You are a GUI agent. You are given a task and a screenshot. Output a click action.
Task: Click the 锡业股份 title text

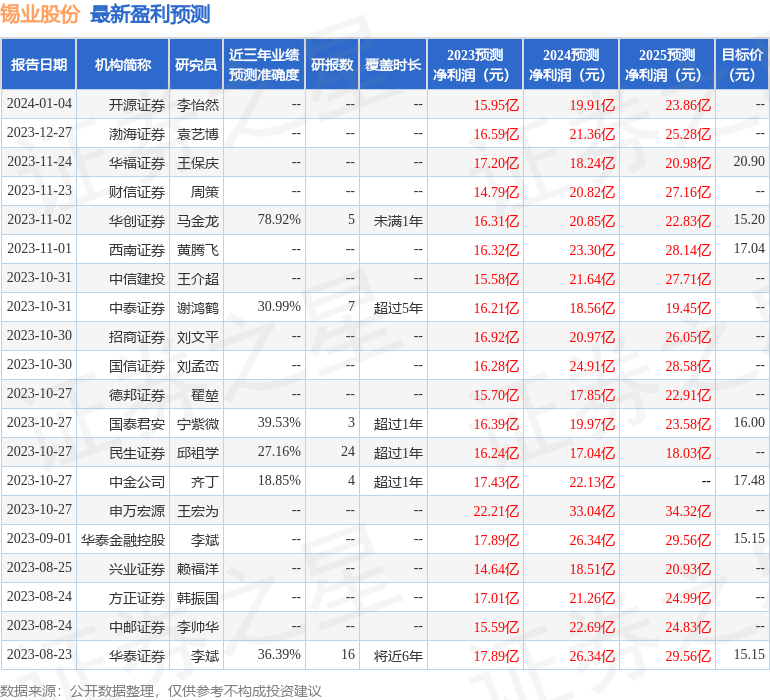(x=40, y=14)
